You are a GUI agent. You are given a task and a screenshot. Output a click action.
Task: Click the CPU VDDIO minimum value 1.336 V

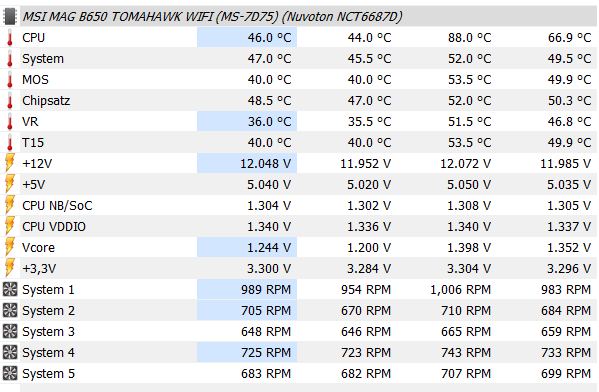click(x=369, y=227)
